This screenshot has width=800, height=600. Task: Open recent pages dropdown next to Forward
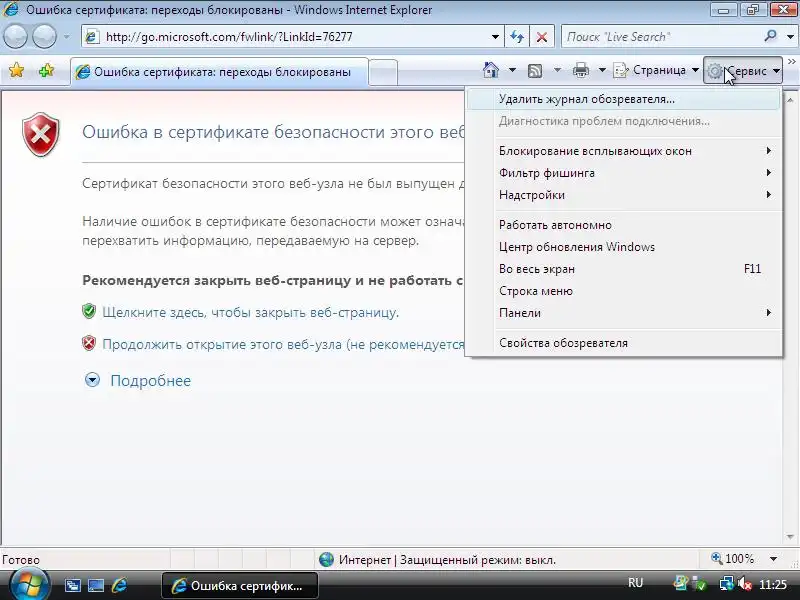(x=66, y=37)
